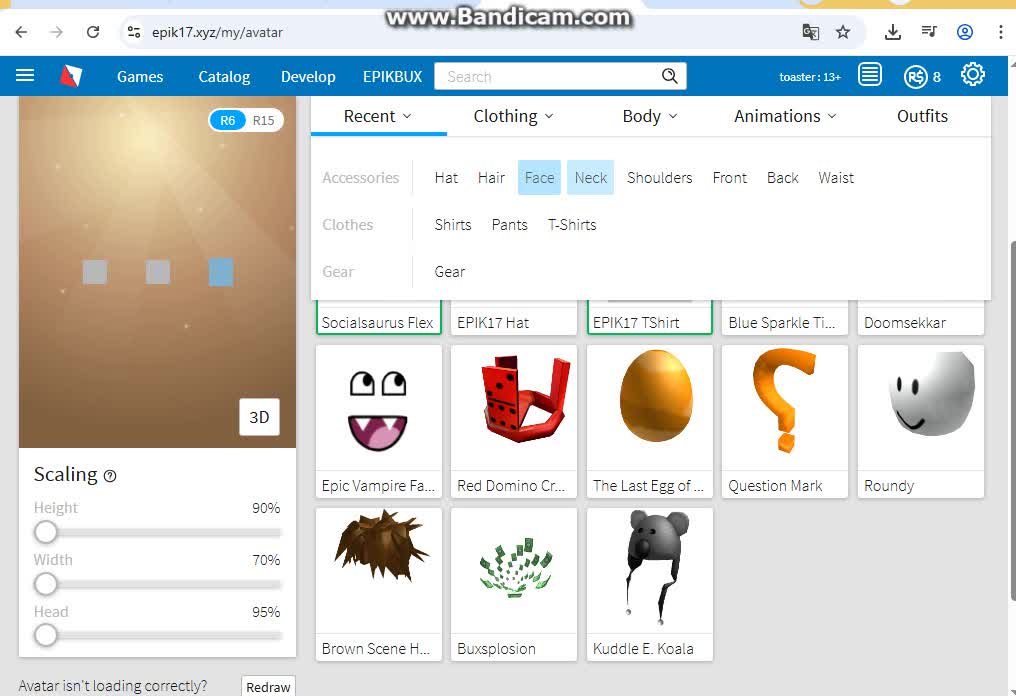Open the settings gear icon
This screenshot has width=1016, height=696.
[x=972, y=75]
